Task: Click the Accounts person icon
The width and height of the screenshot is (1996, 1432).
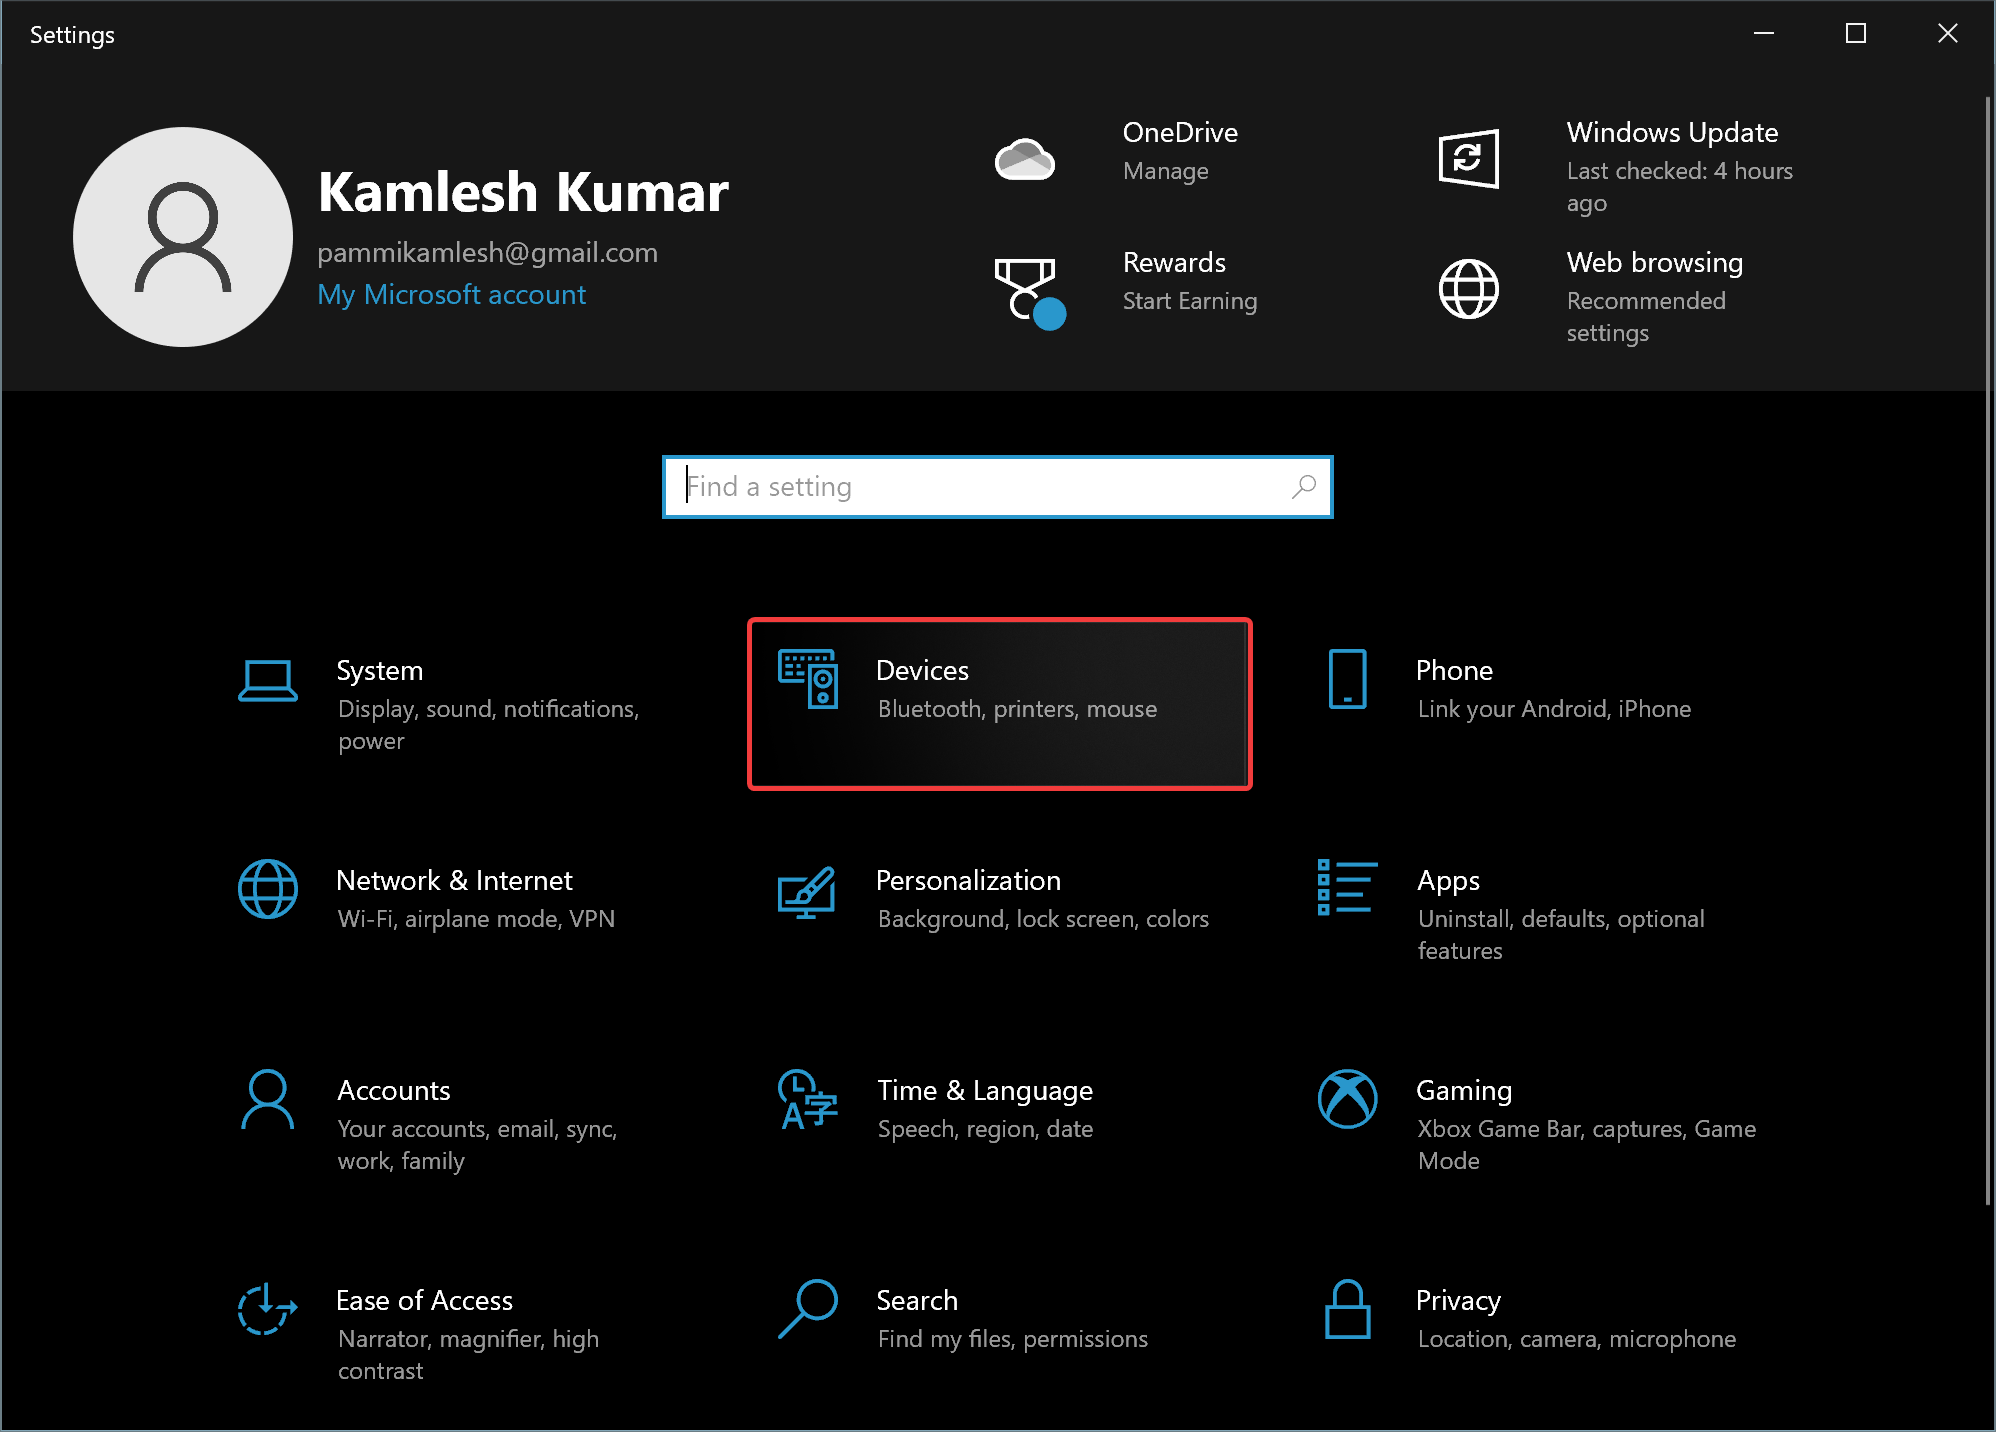Action: pos(268,1099)
